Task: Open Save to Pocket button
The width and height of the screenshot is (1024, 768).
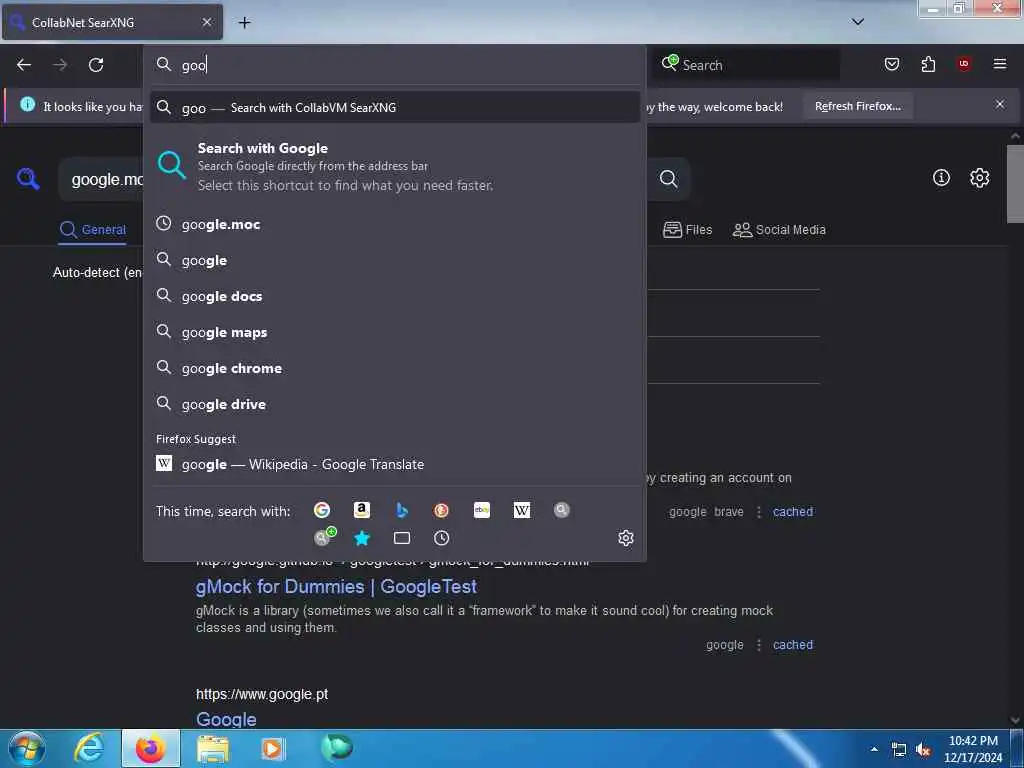Action: (x=891, y=64)
